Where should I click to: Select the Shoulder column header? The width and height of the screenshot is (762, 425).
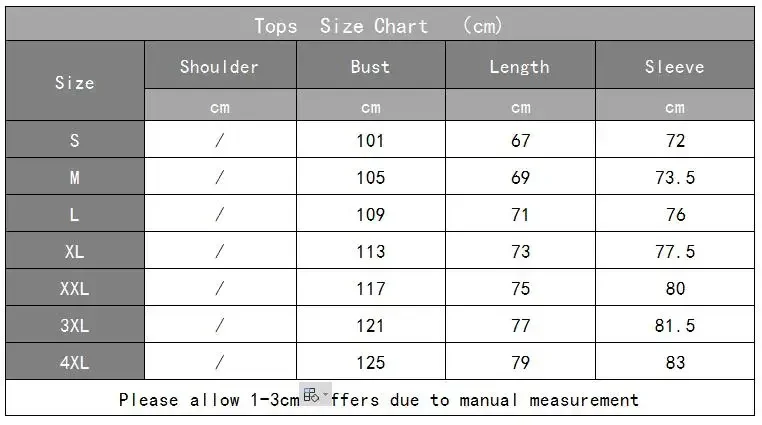point(220,67)
